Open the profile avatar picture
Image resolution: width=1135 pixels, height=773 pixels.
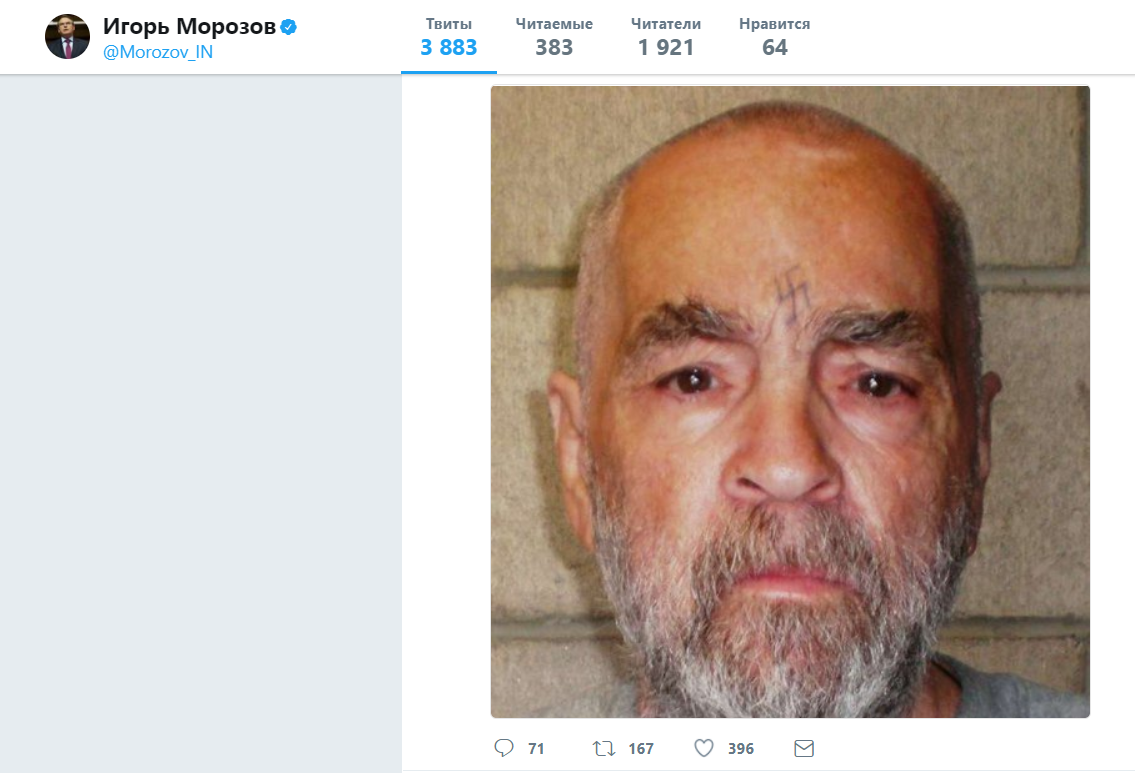click(67, 36)
